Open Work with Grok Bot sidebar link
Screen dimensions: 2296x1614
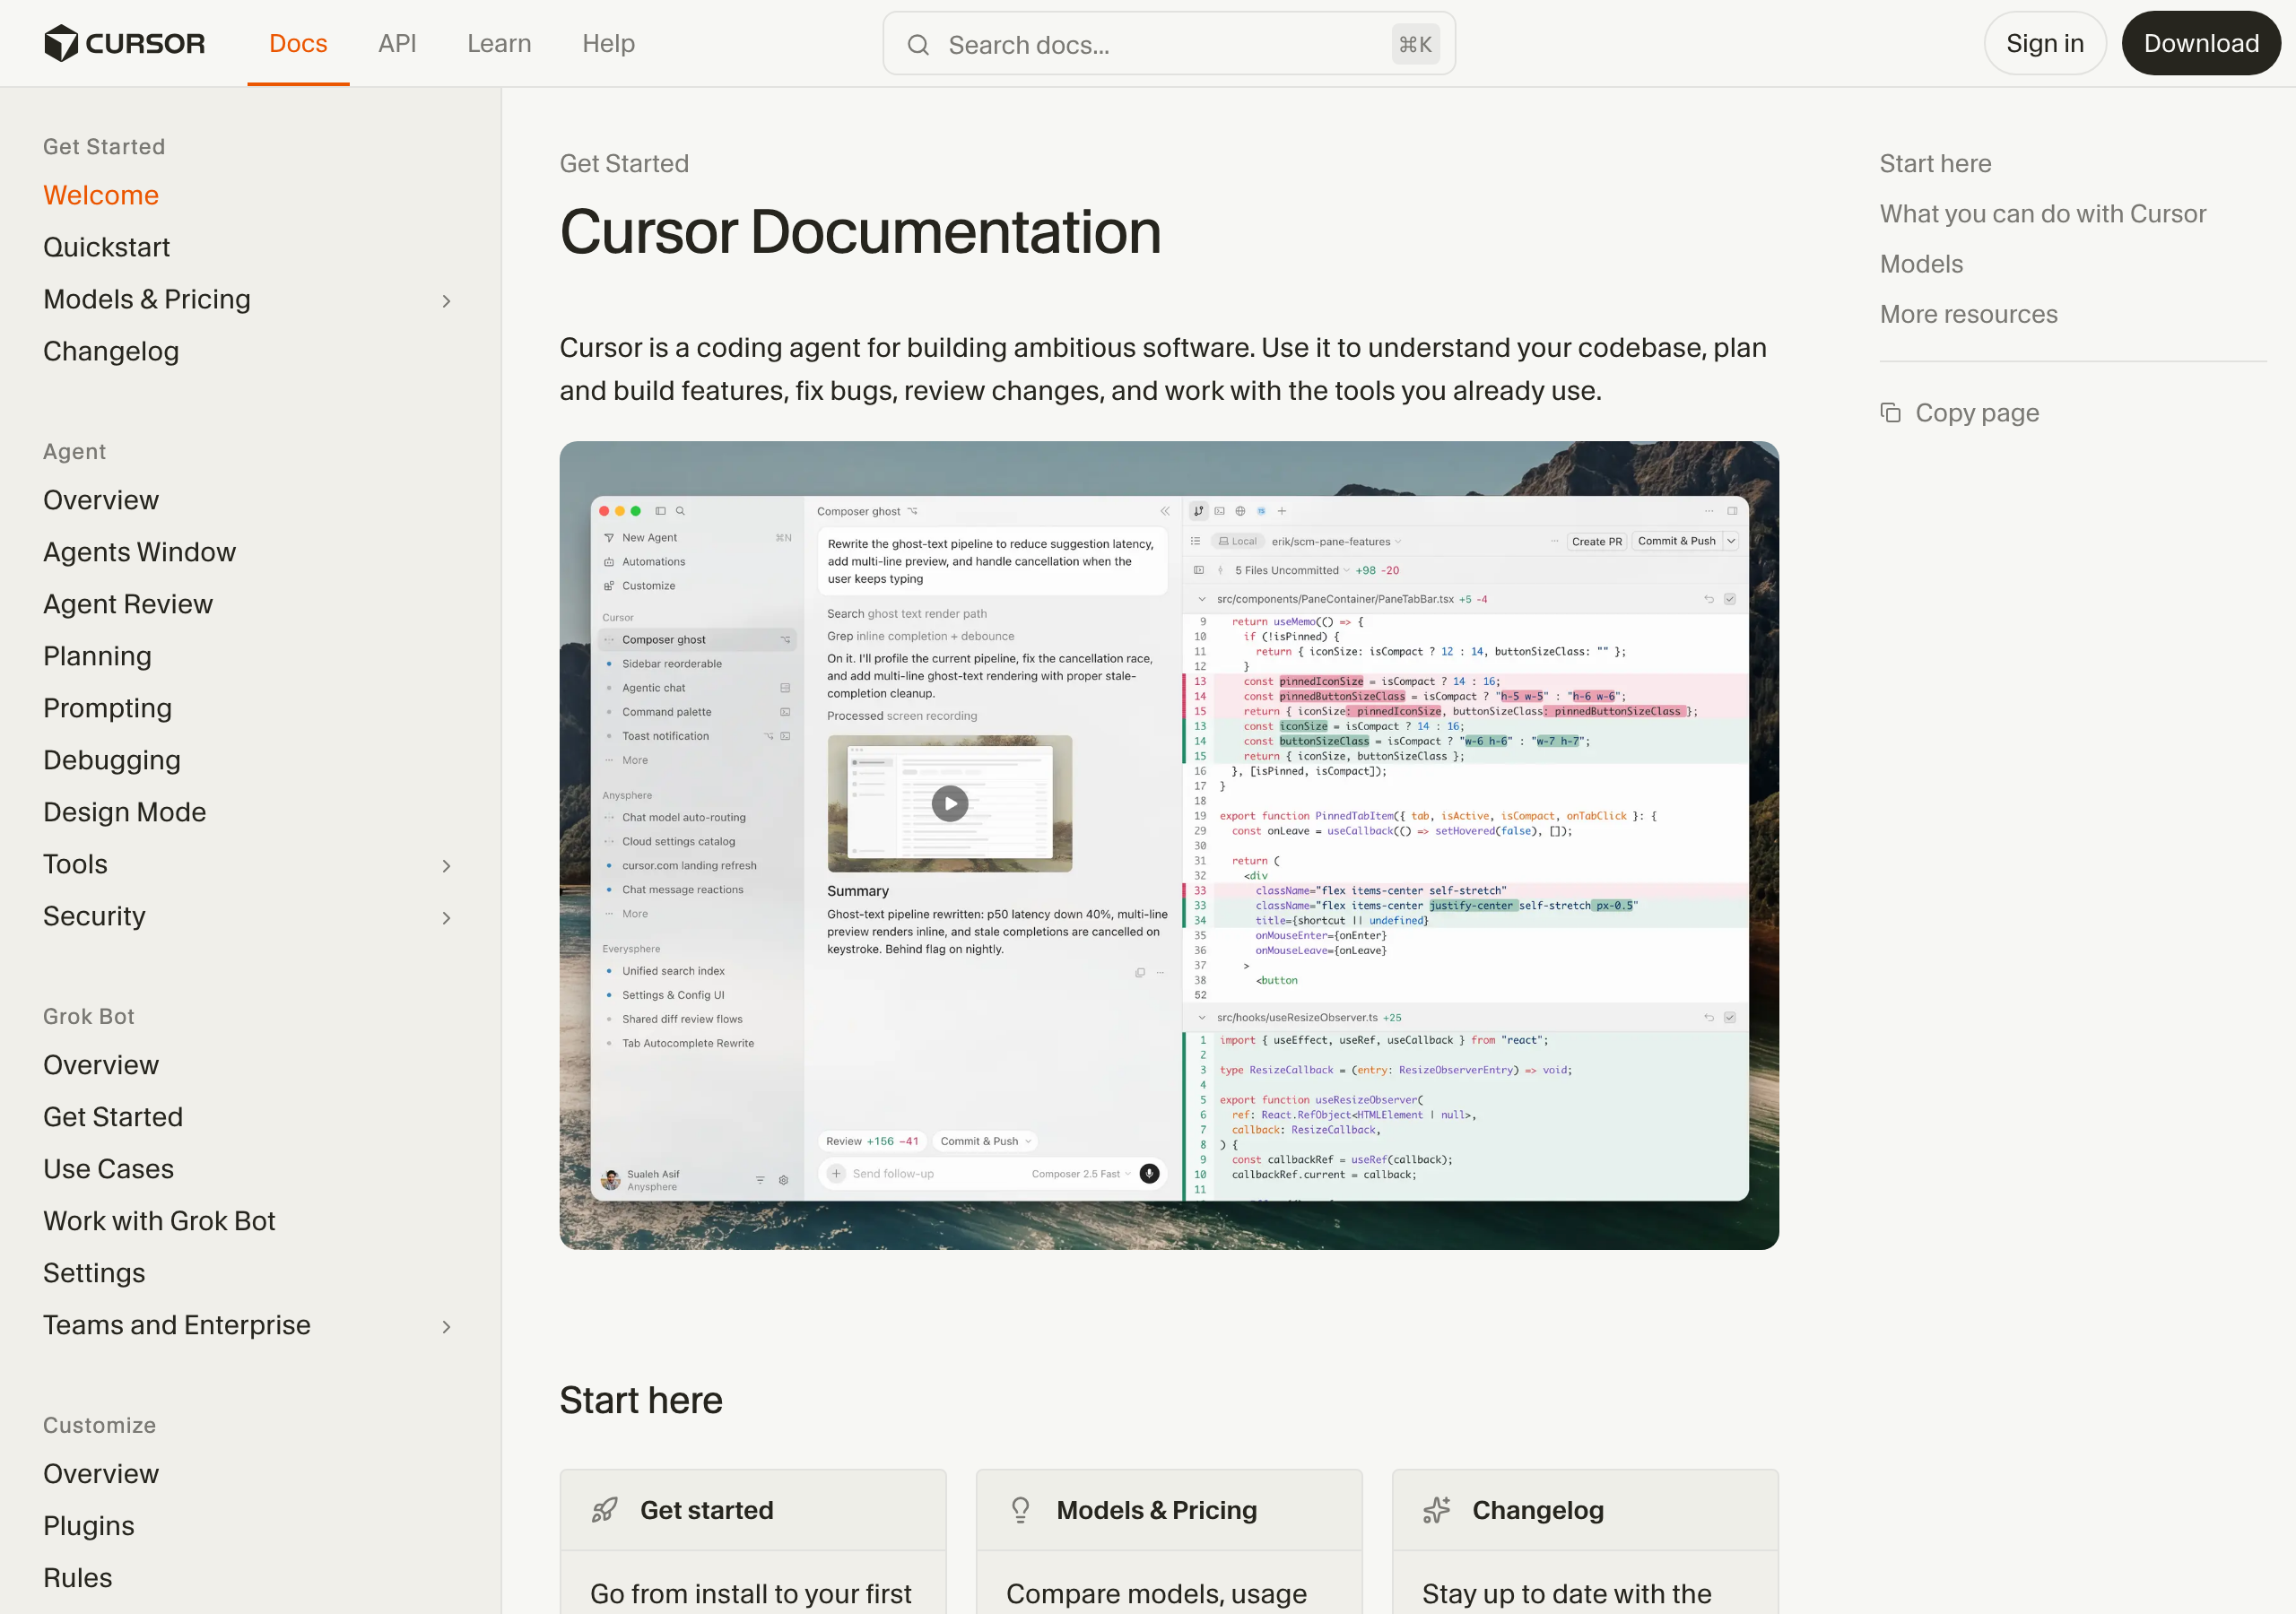pyautogui.click(x=159, y=1221)
